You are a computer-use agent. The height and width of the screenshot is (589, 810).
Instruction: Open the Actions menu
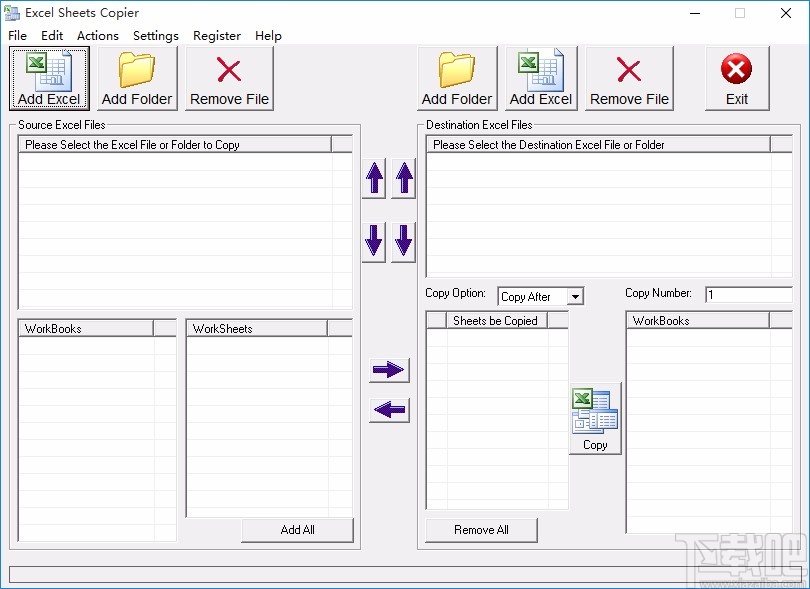pyautogui.click(x=97, y=35)
